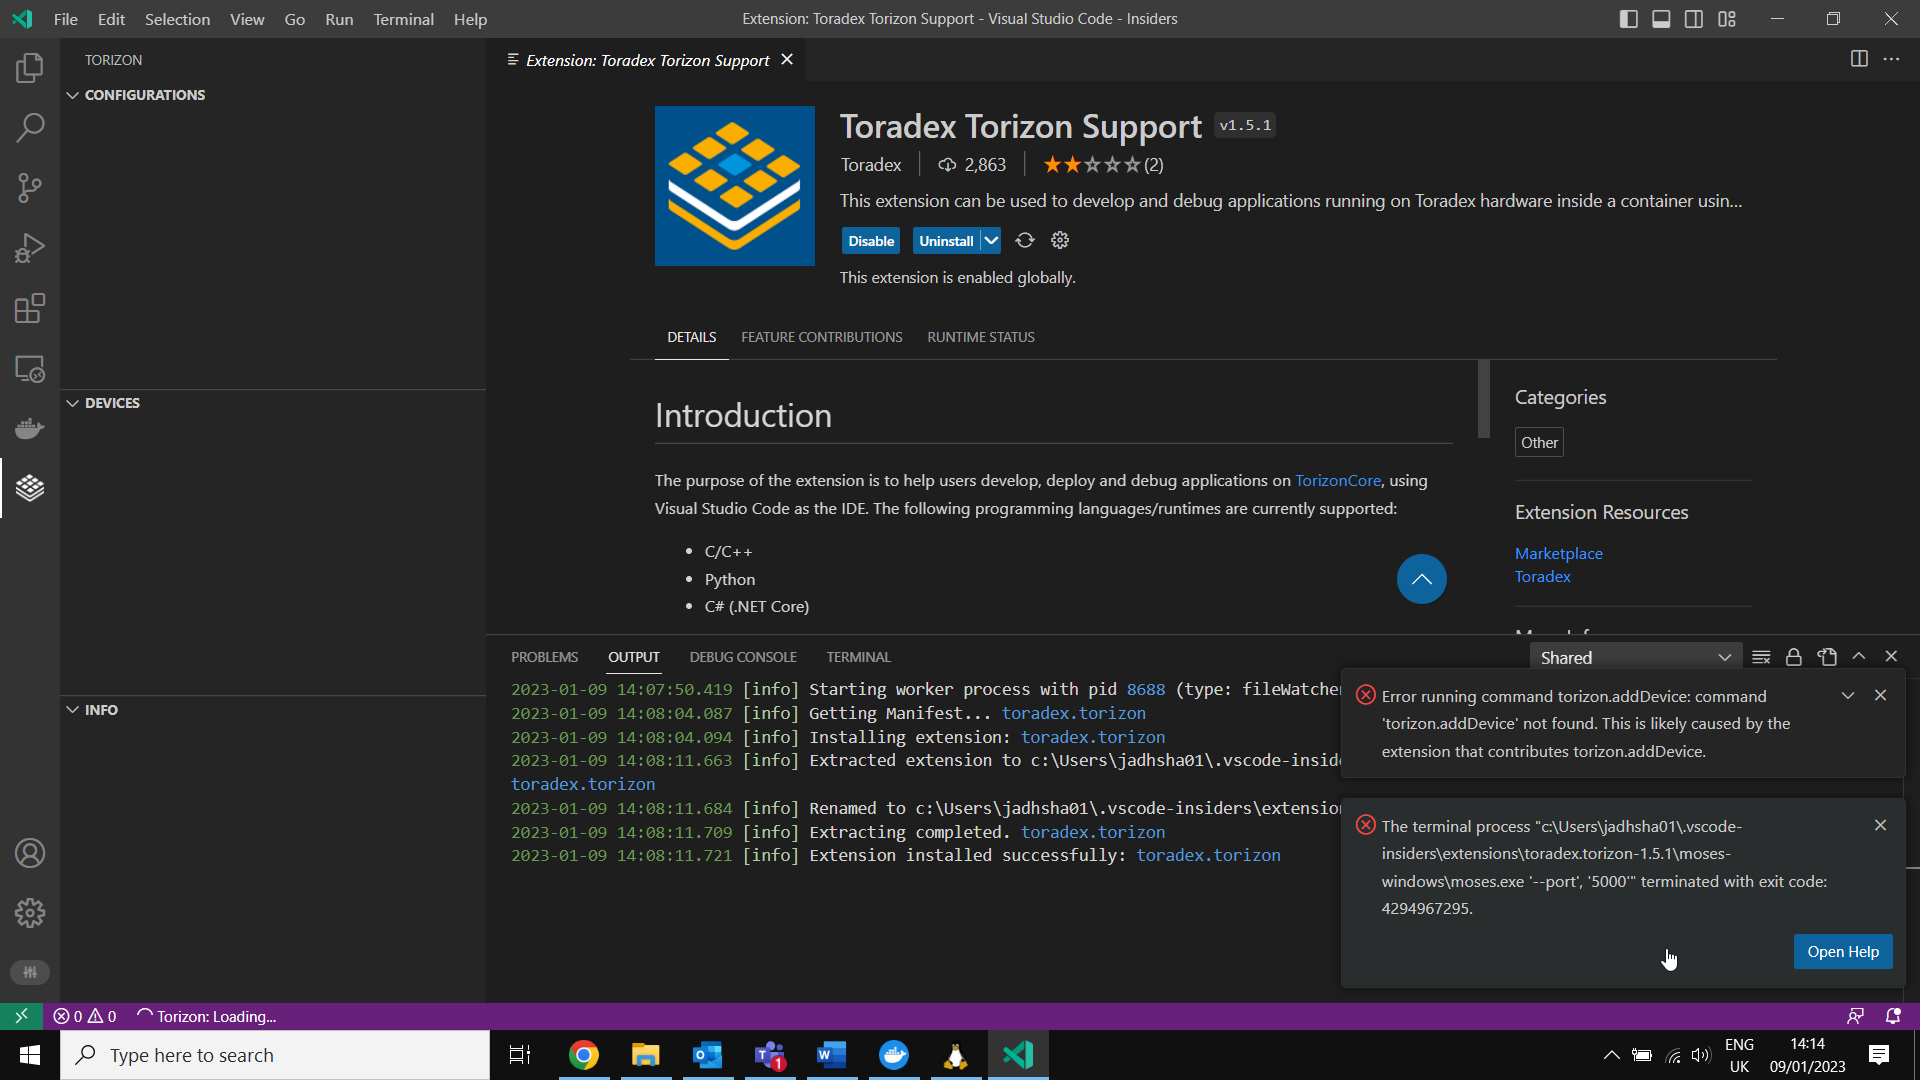
Task: Toggle output auto-scroll lock
Action: (1794, 657)
